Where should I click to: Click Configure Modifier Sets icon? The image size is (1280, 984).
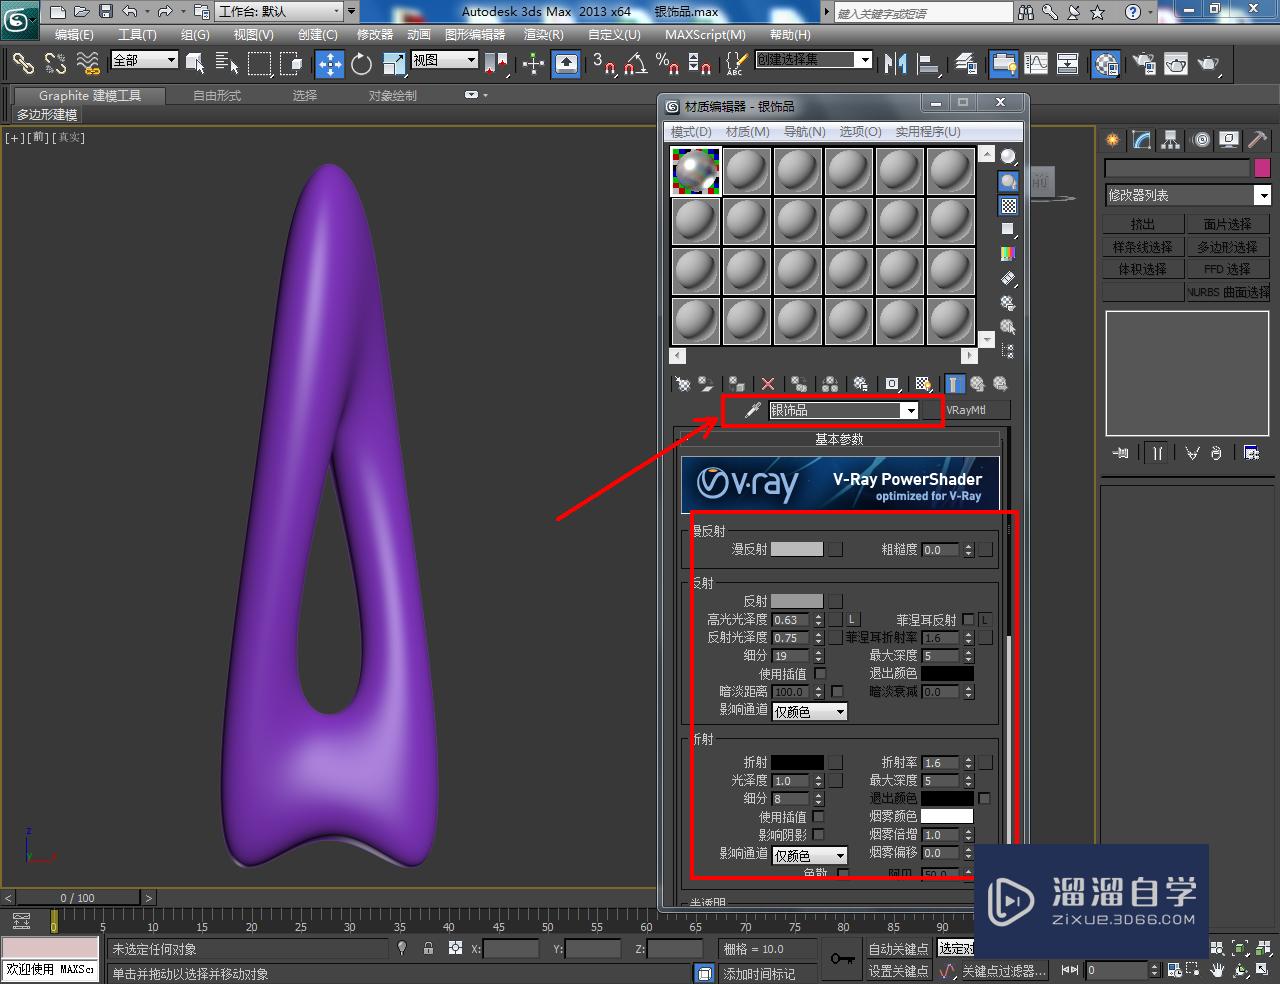pyautogui.click(x=1251, y=453)
